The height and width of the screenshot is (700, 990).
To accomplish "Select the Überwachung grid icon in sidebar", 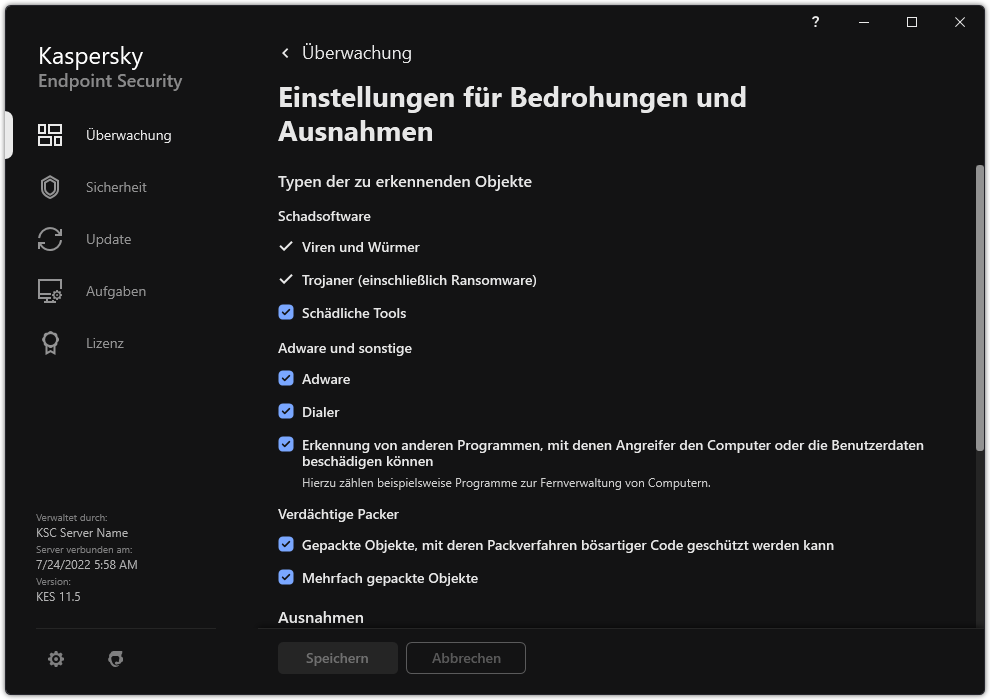I will coord(50,134).
